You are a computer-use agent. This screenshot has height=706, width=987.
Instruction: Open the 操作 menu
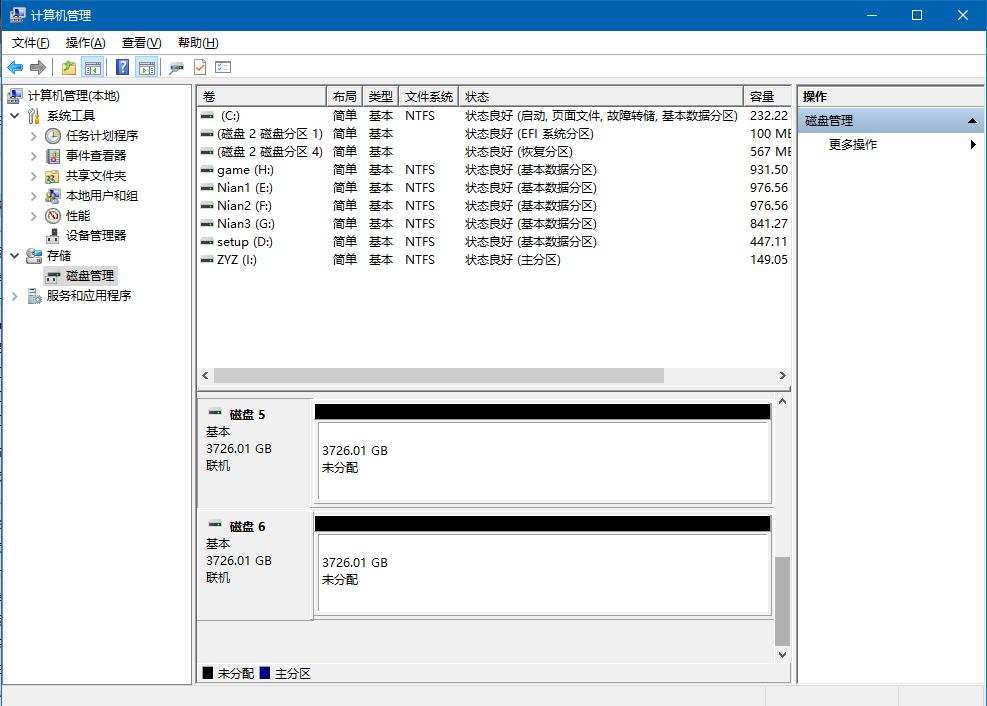click(83, 43)
